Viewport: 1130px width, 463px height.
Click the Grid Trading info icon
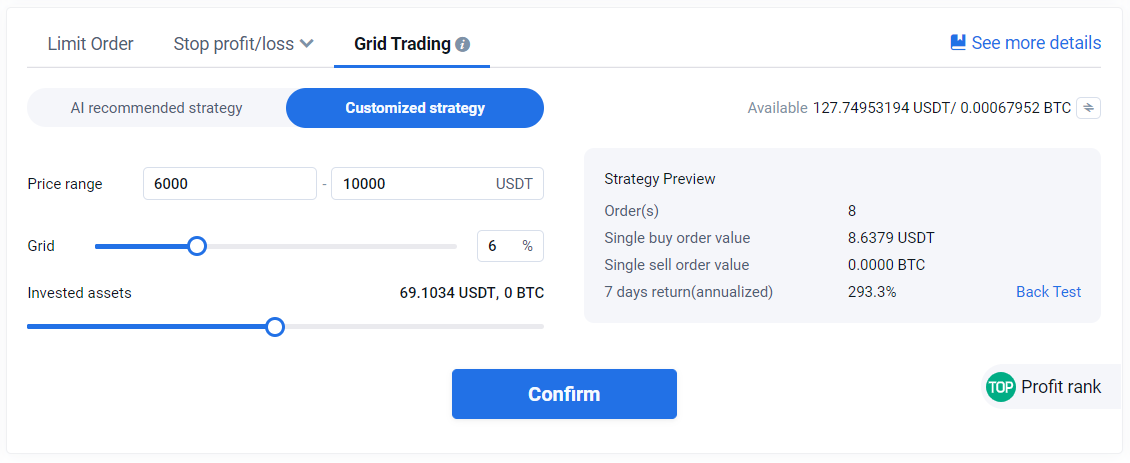coord(462,45)
